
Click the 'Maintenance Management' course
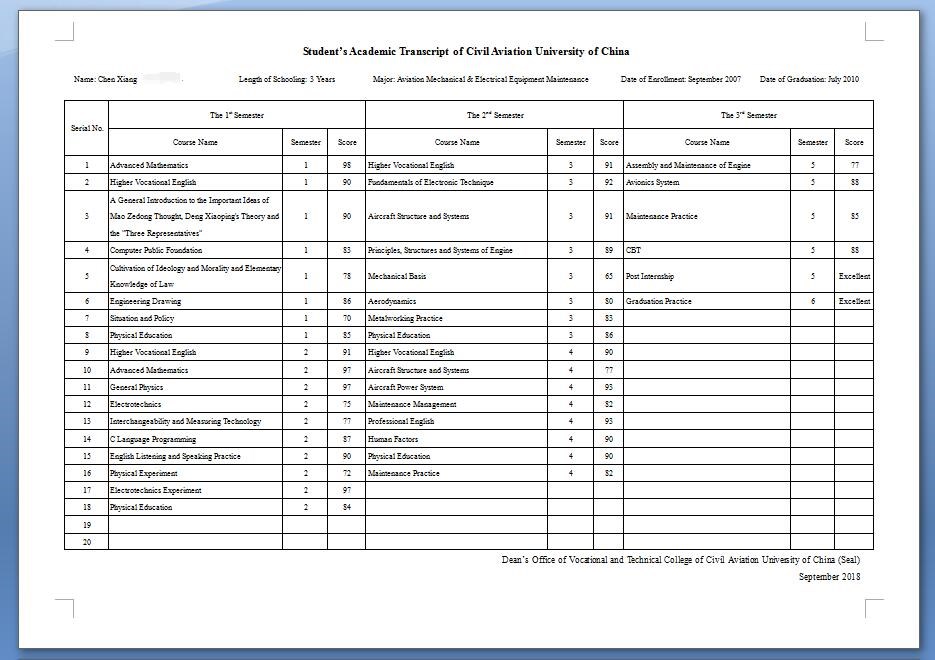(412, 404)
